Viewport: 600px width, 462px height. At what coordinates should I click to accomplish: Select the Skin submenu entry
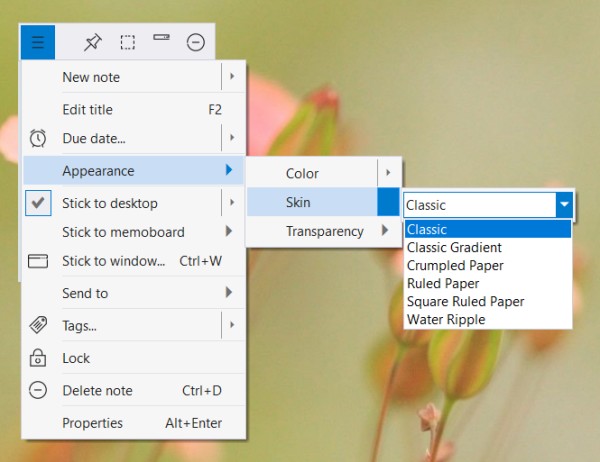(323, 202)
